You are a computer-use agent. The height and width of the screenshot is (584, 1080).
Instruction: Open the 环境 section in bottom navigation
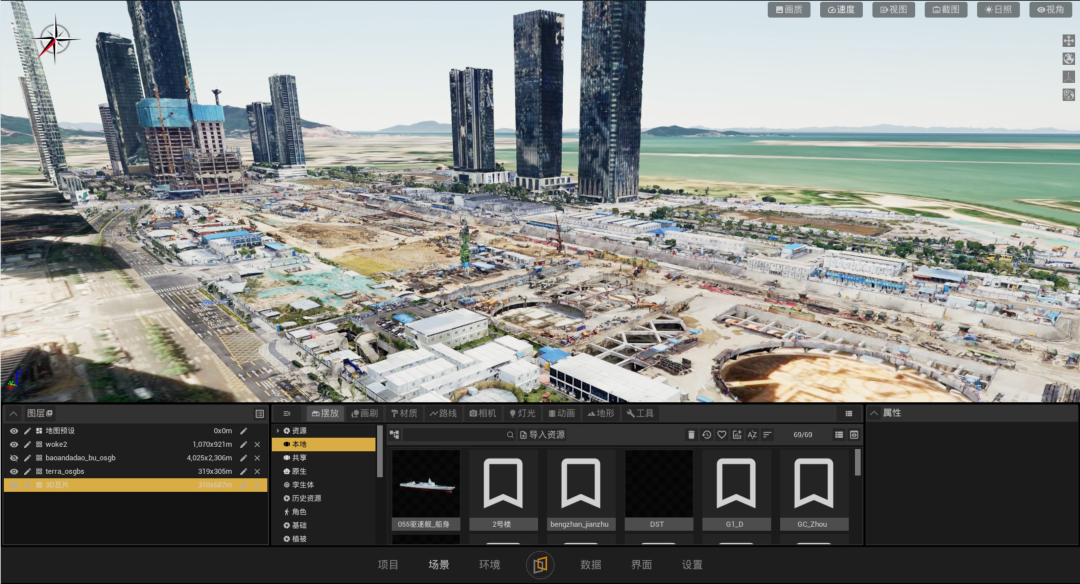pos(489,565)
